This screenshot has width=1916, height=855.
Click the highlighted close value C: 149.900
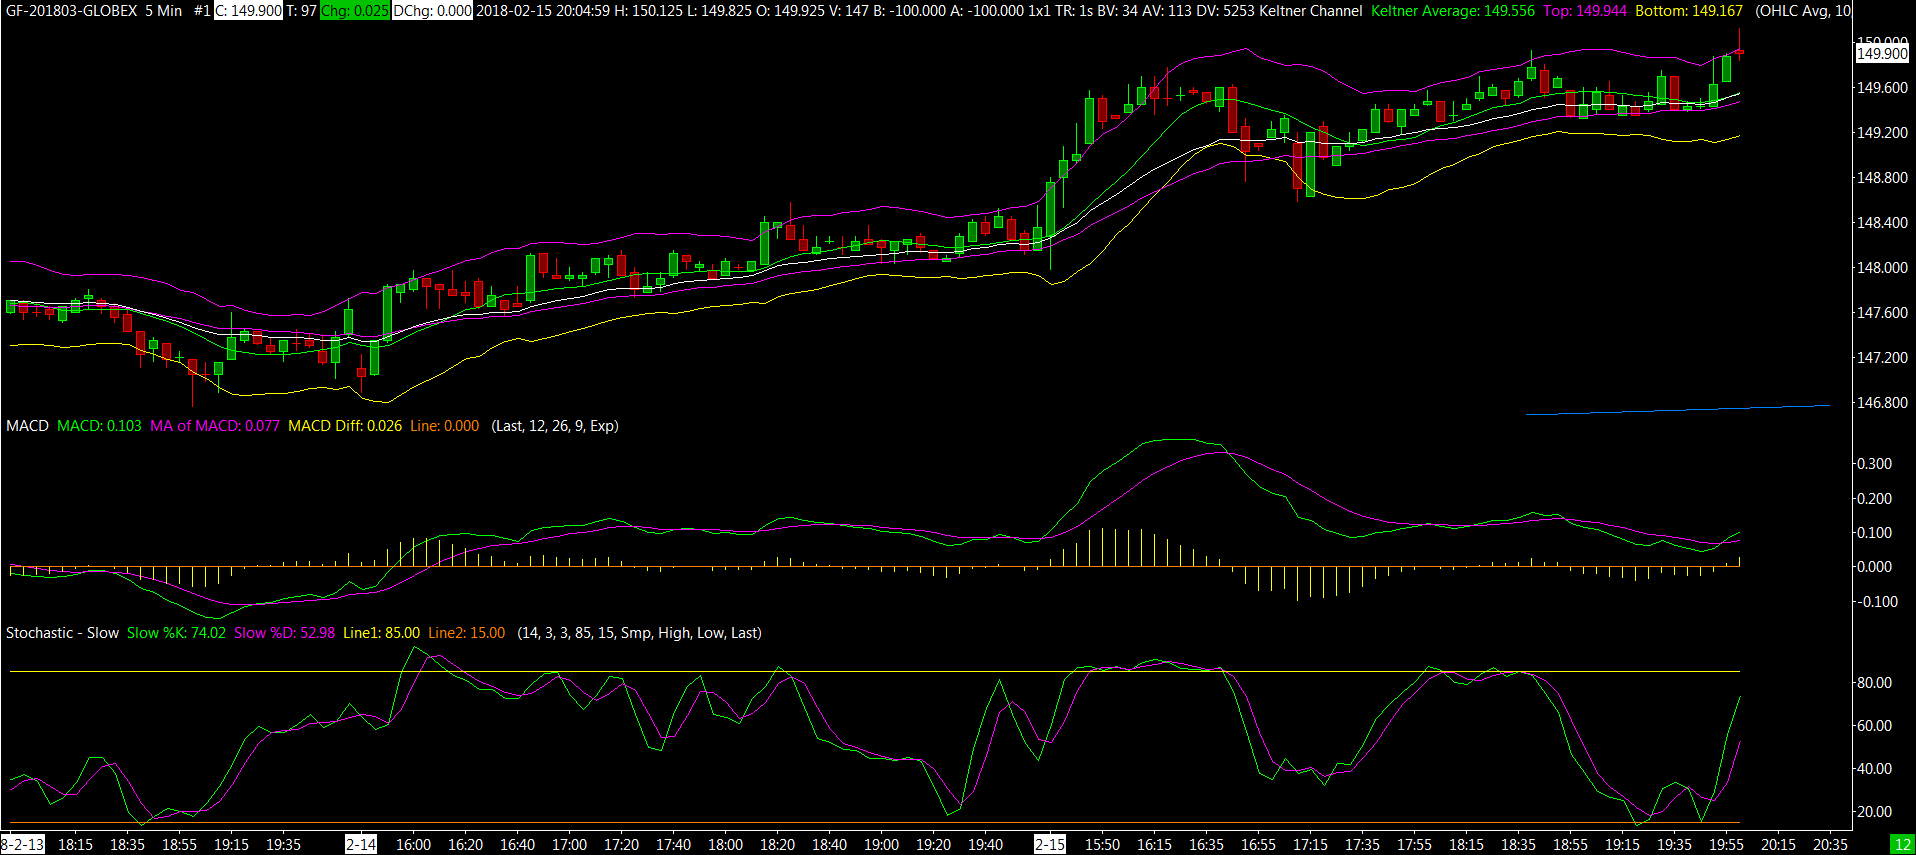pos(248,11)
